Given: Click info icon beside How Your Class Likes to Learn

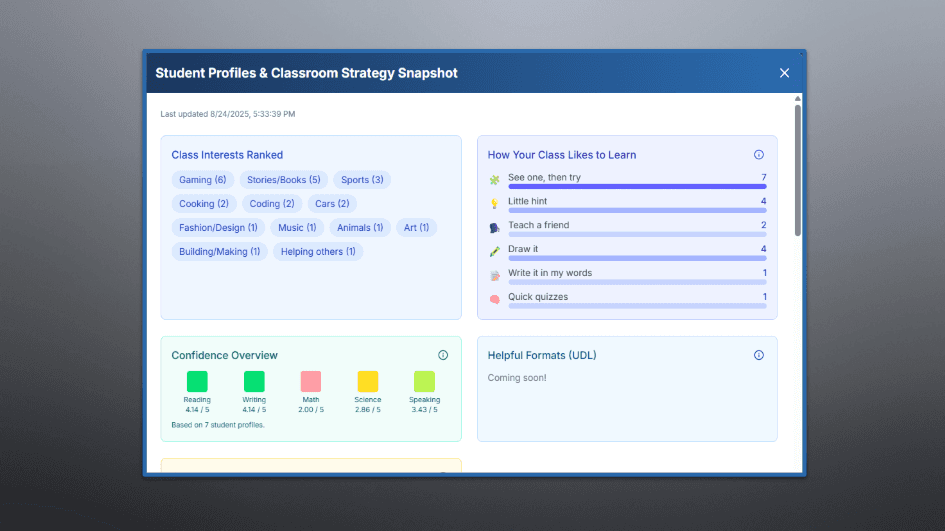Looking at the screenshot, I should (x=758, y=155).
